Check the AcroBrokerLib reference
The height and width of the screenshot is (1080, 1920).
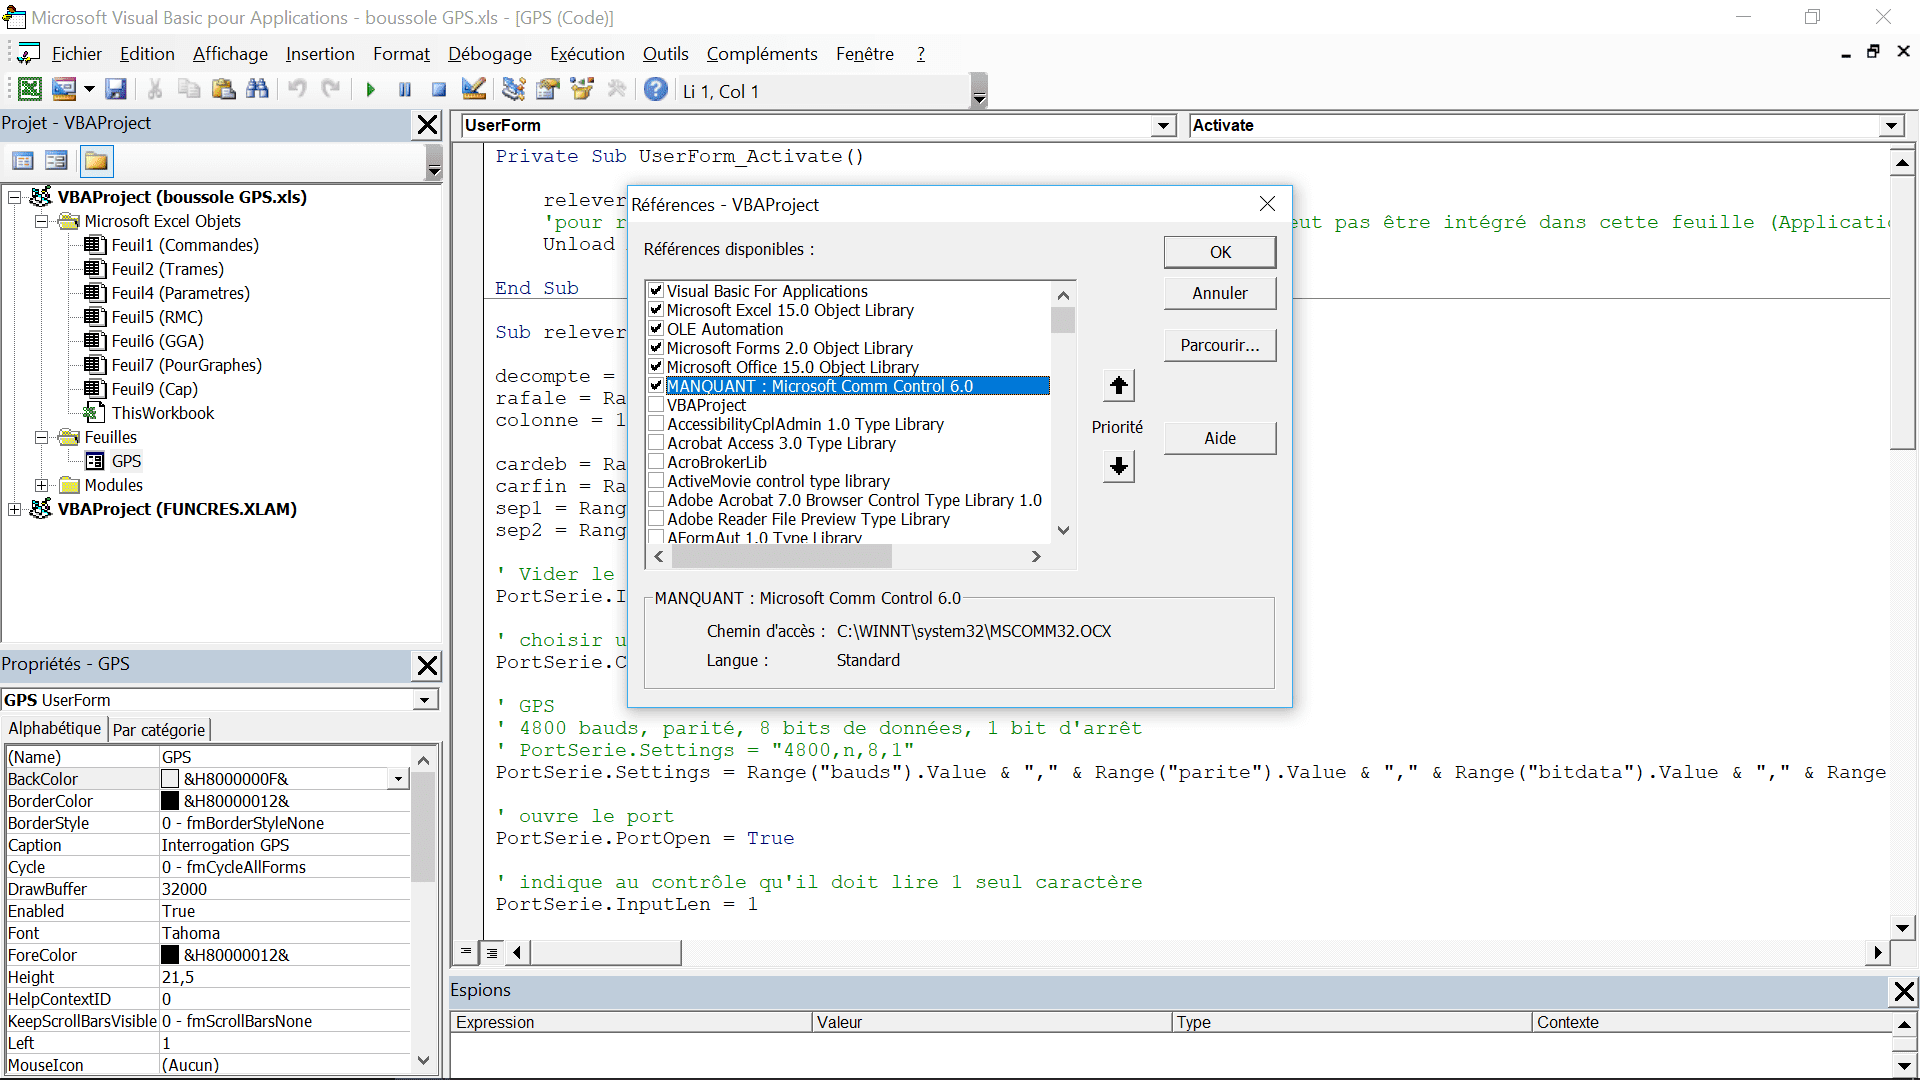click(x=656, y=462)
